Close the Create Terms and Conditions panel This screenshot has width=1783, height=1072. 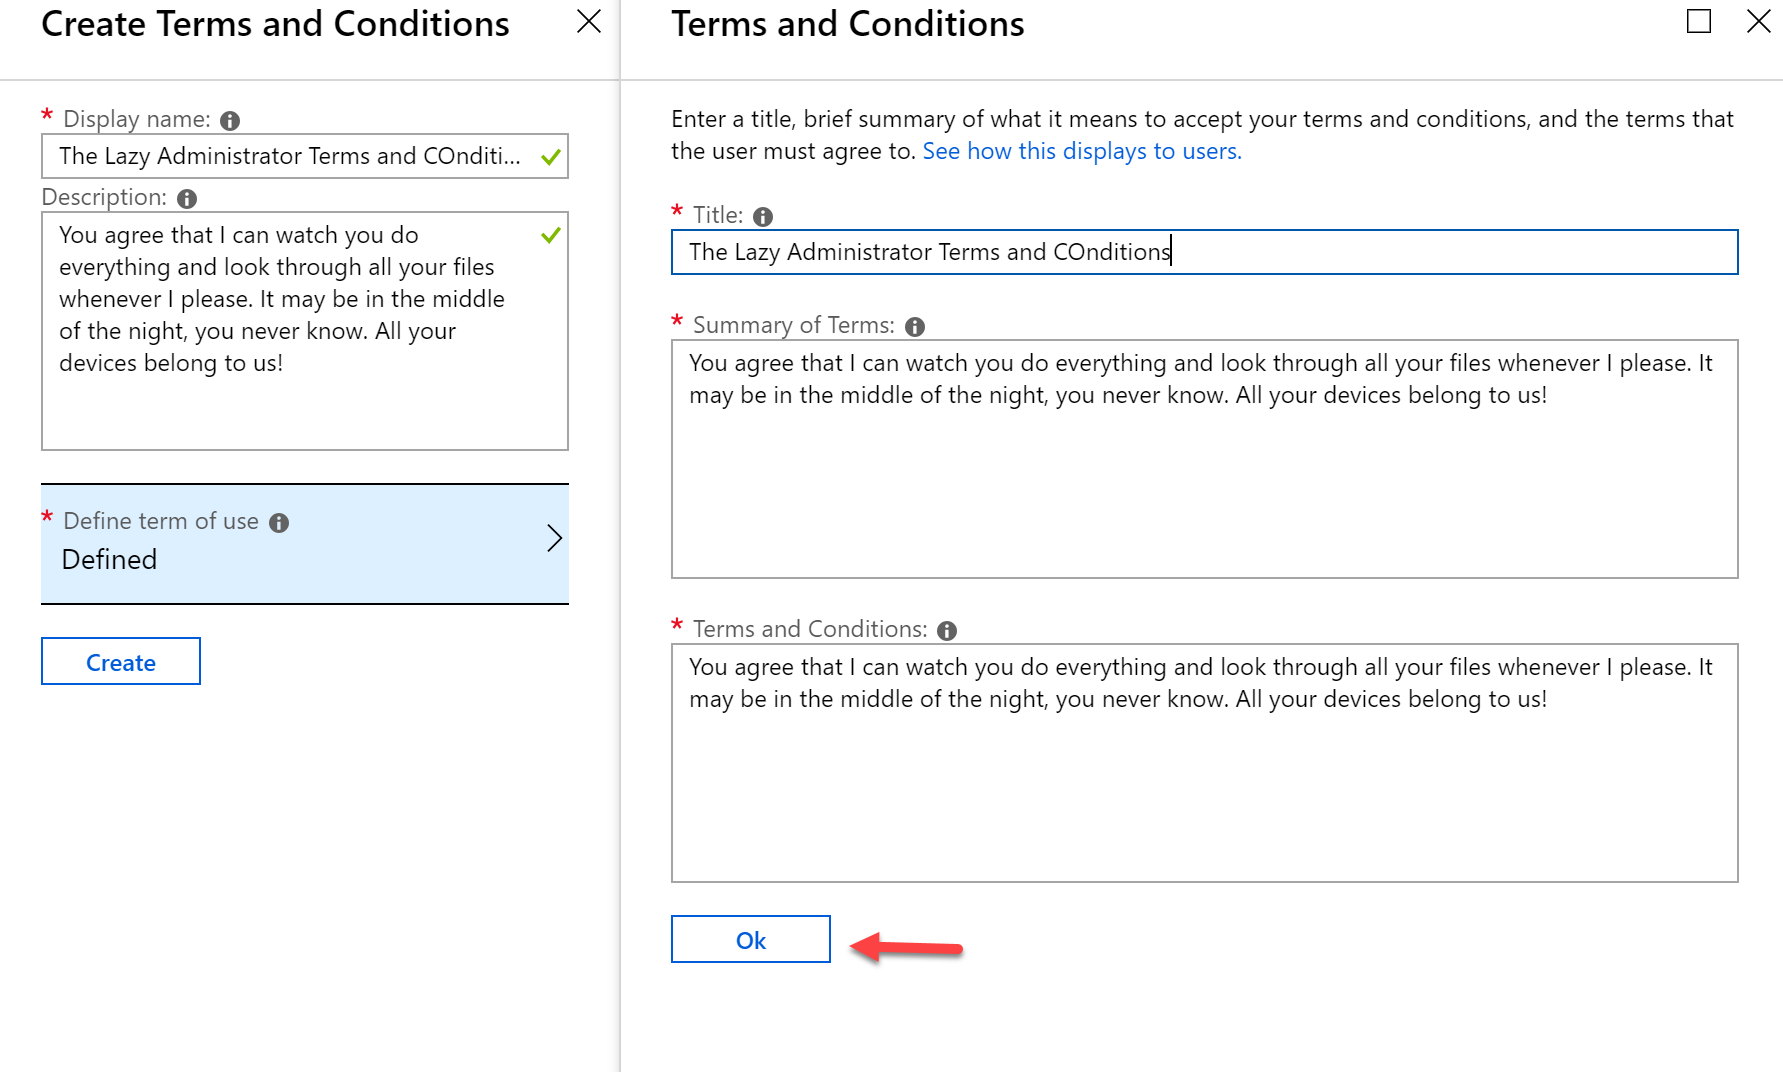pyautogui.click(x=589, y=22)
